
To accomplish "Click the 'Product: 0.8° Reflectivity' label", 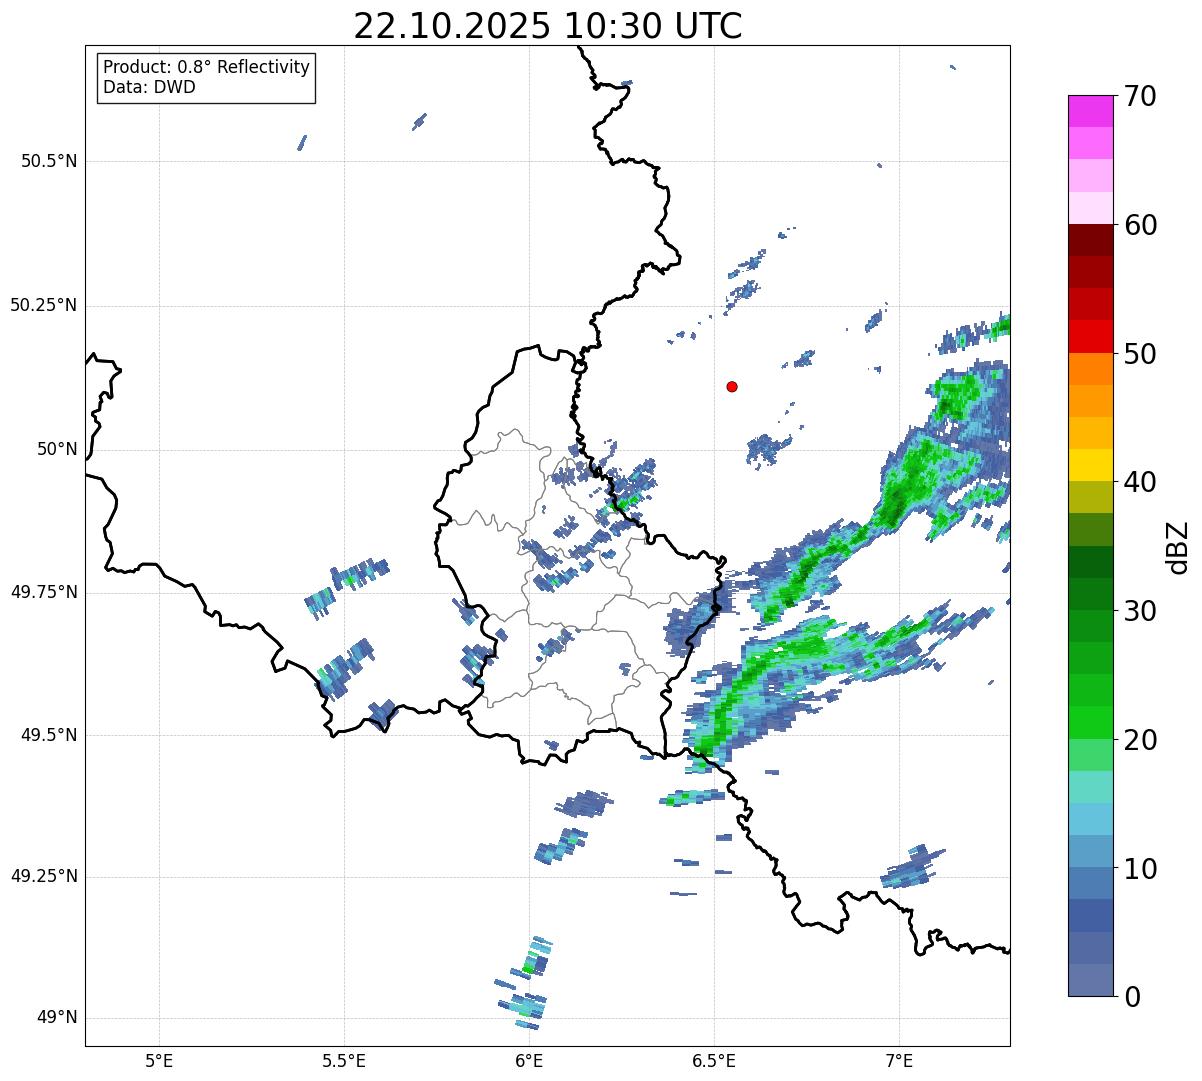I will [x=207, y=67].
